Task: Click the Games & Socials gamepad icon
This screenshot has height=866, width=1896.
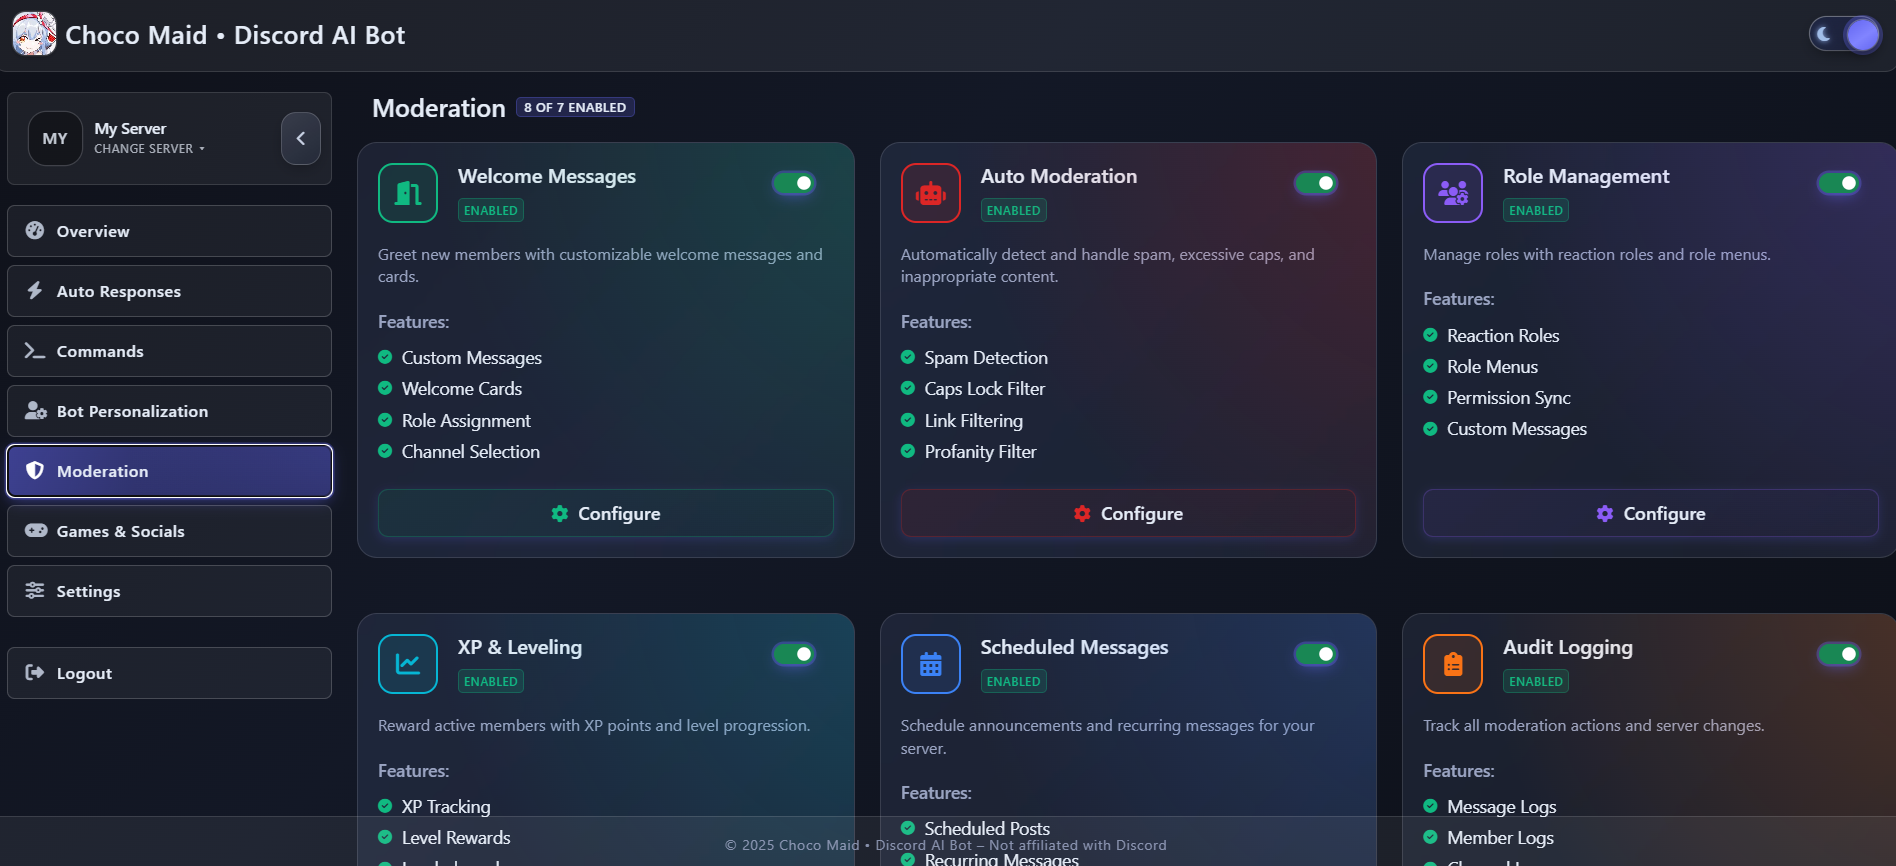Action: [x=36, y=530]
